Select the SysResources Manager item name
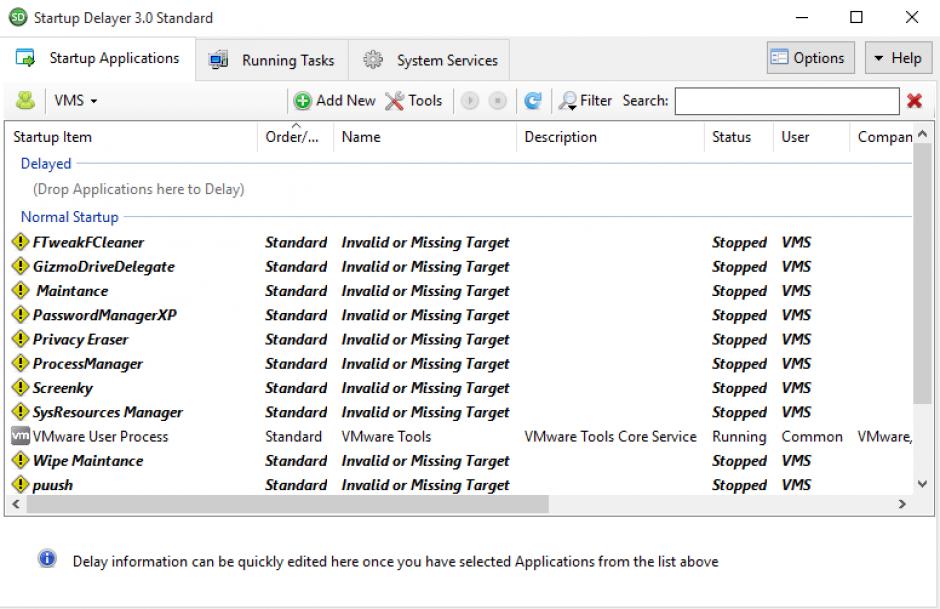This screenshot has width=940, height=609. (108, 412)
